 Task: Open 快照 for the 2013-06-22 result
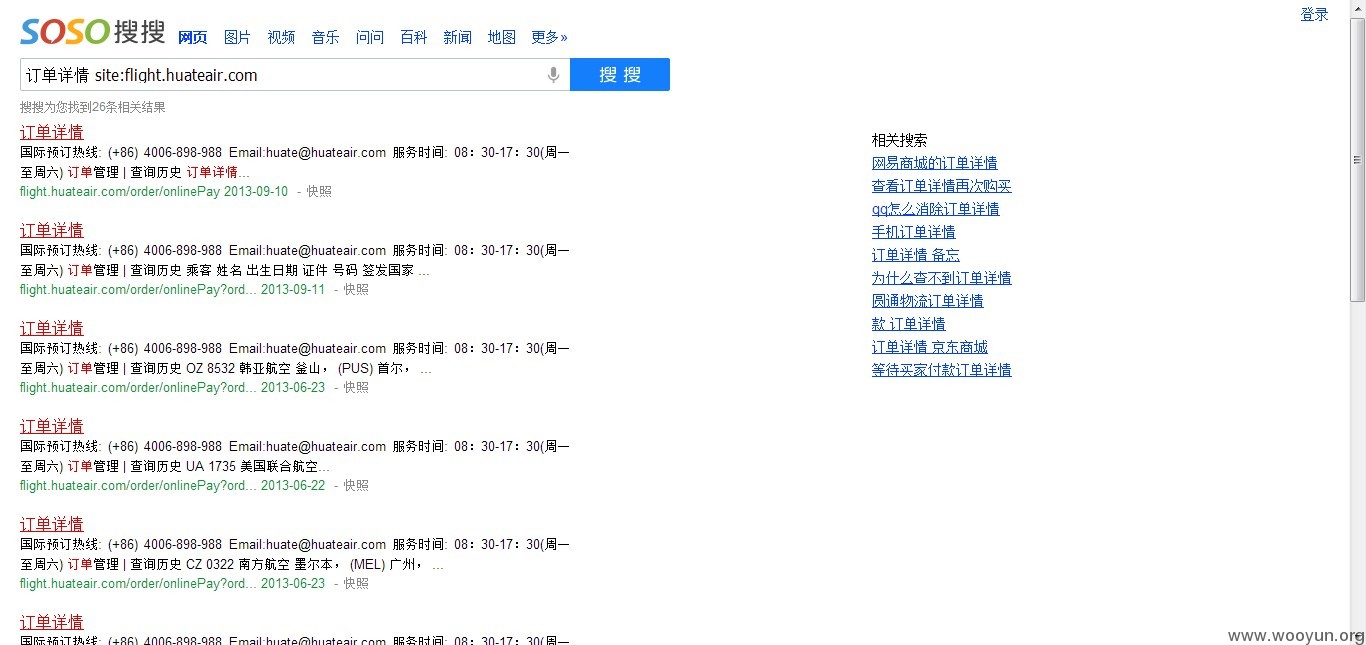click(356, 485)
